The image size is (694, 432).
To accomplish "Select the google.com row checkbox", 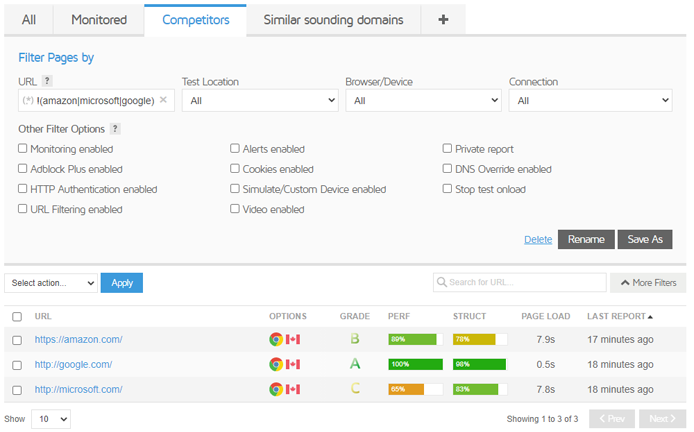I will [x=17, y=365].
